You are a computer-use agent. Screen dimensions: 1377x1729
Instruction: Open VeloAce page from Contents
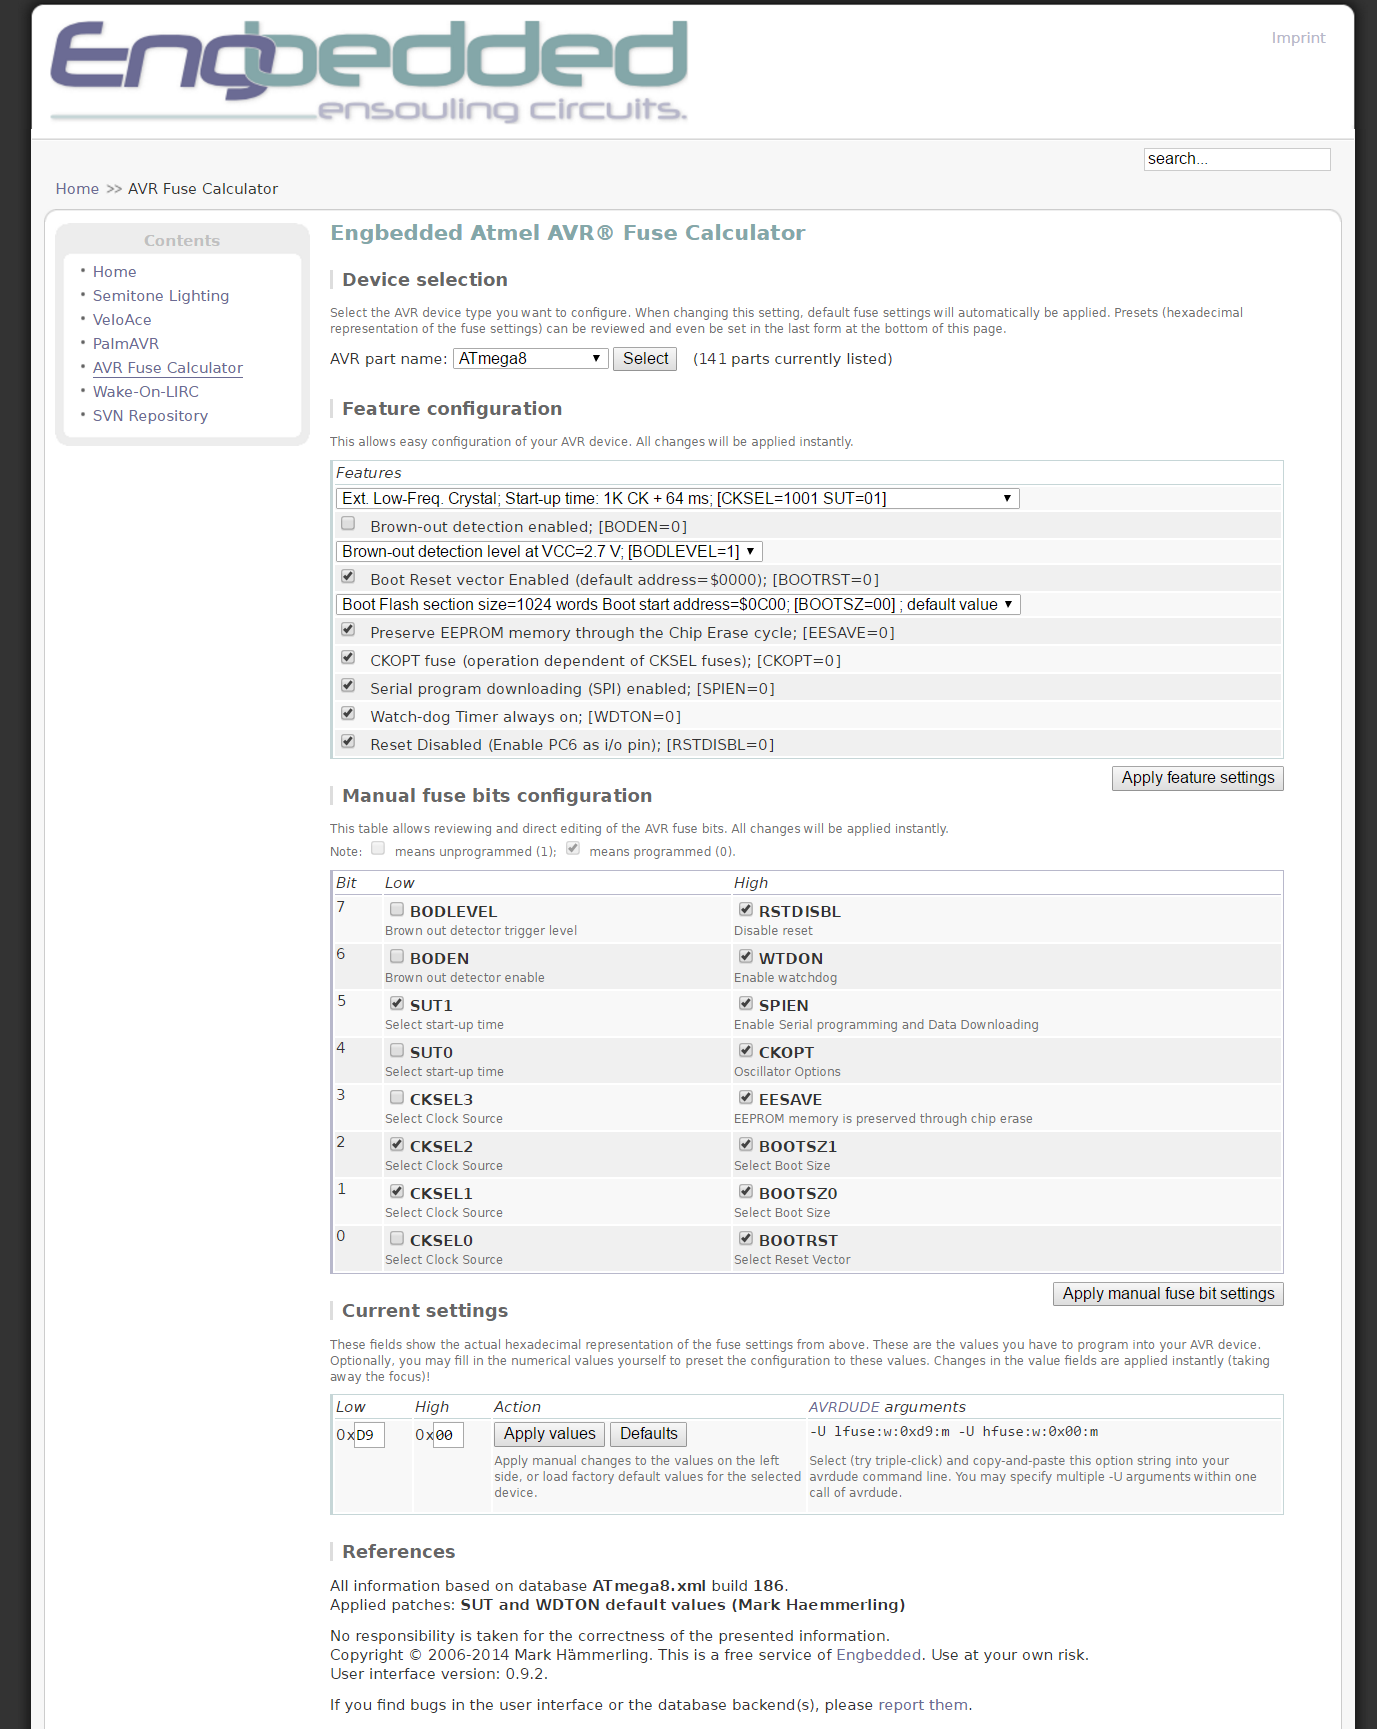click(122, 320)
